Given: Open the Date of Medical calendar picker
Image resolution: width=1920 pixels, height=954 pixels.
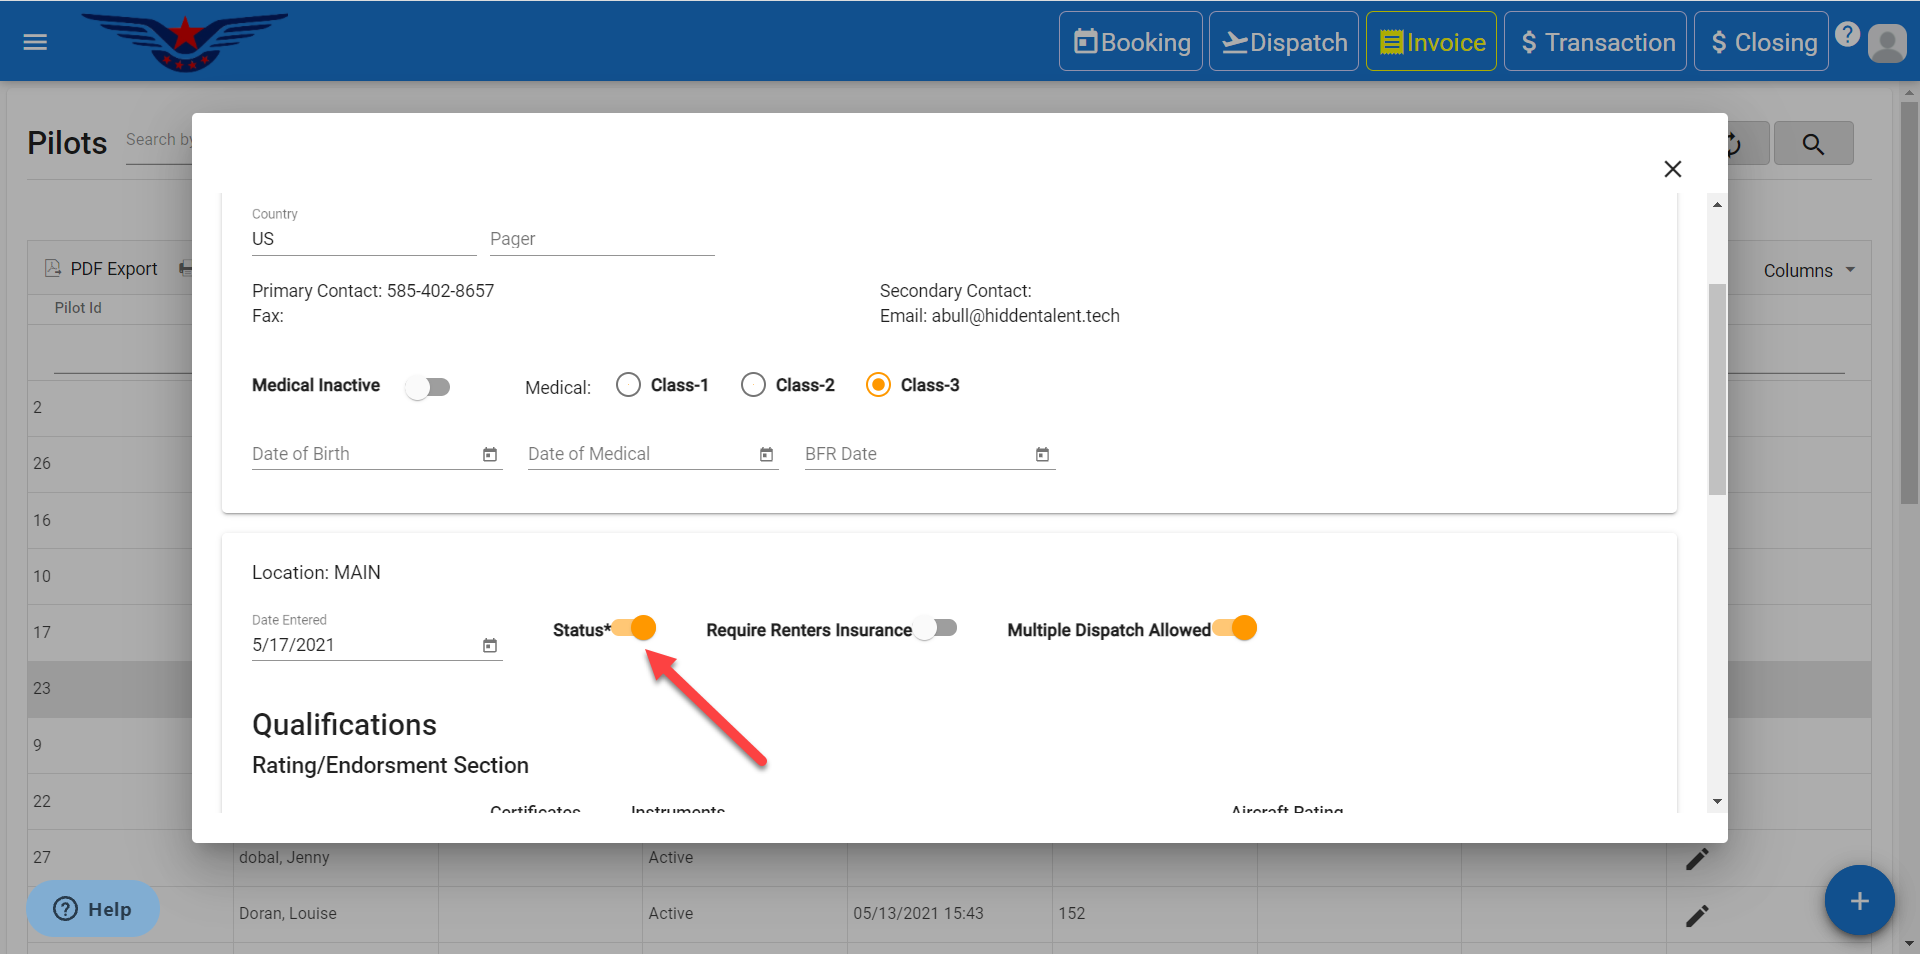Looking at the screenshot, I should 766,455.
